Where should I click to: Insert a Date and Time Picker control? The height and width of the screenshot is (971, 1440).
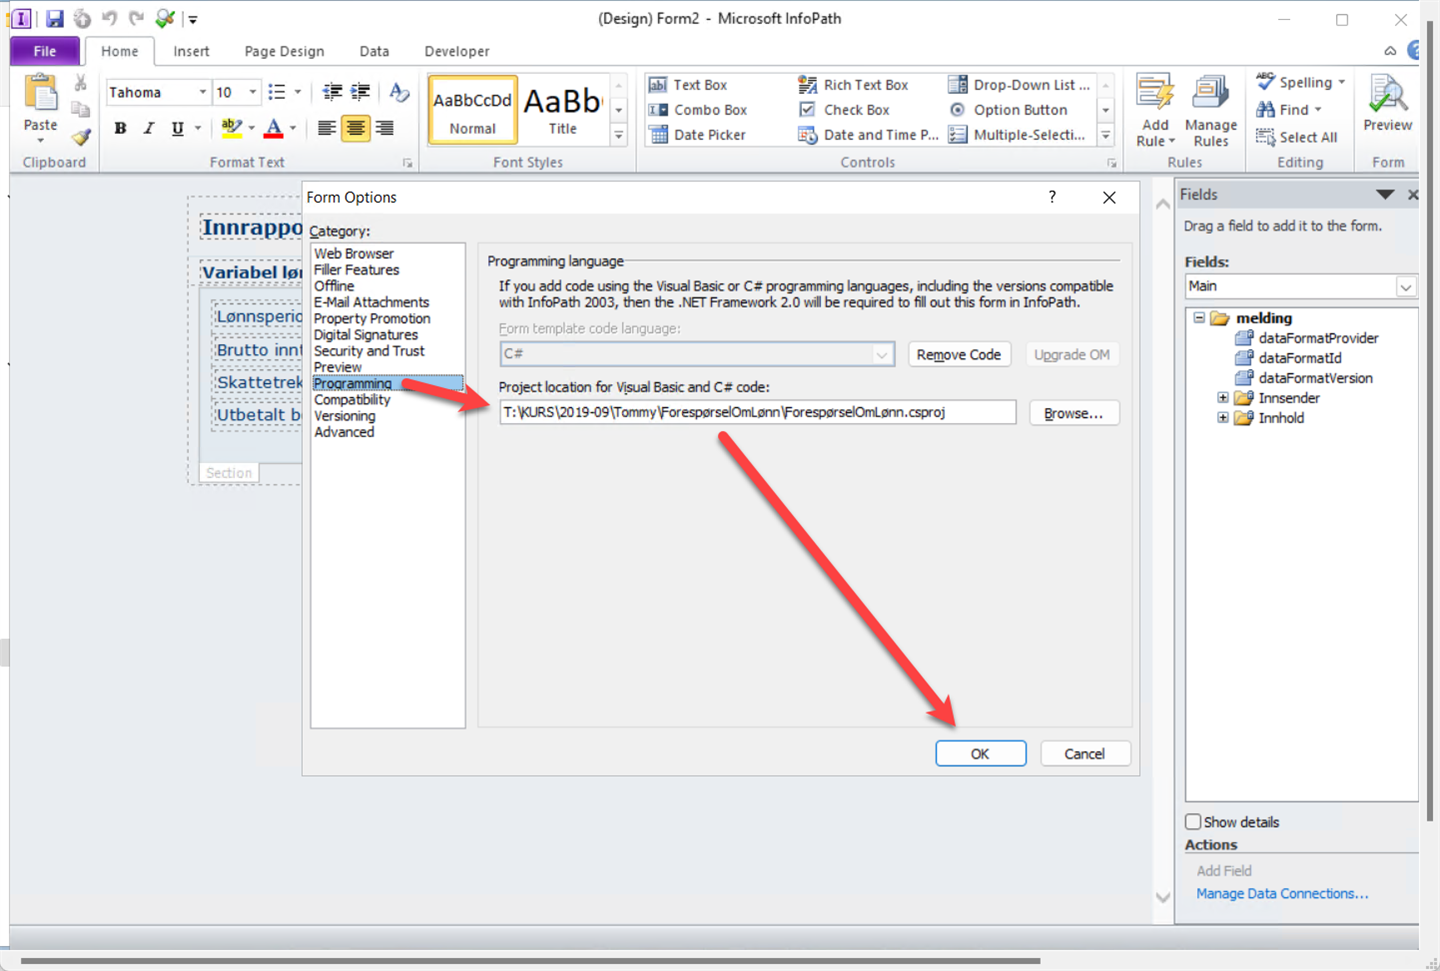click(x=868, y=135)
